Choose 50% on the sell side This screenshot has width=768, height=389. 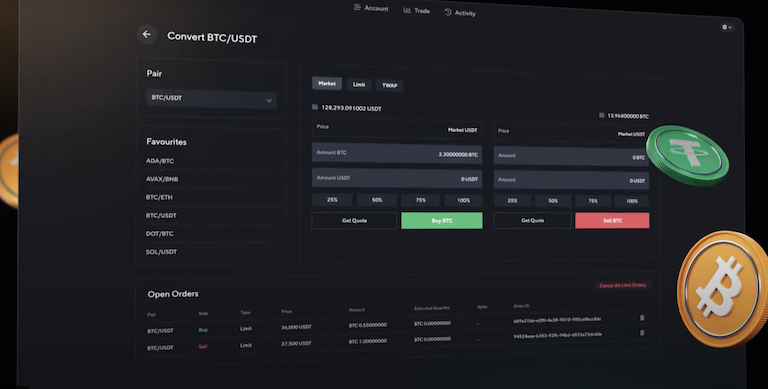(x=552, y=201)
